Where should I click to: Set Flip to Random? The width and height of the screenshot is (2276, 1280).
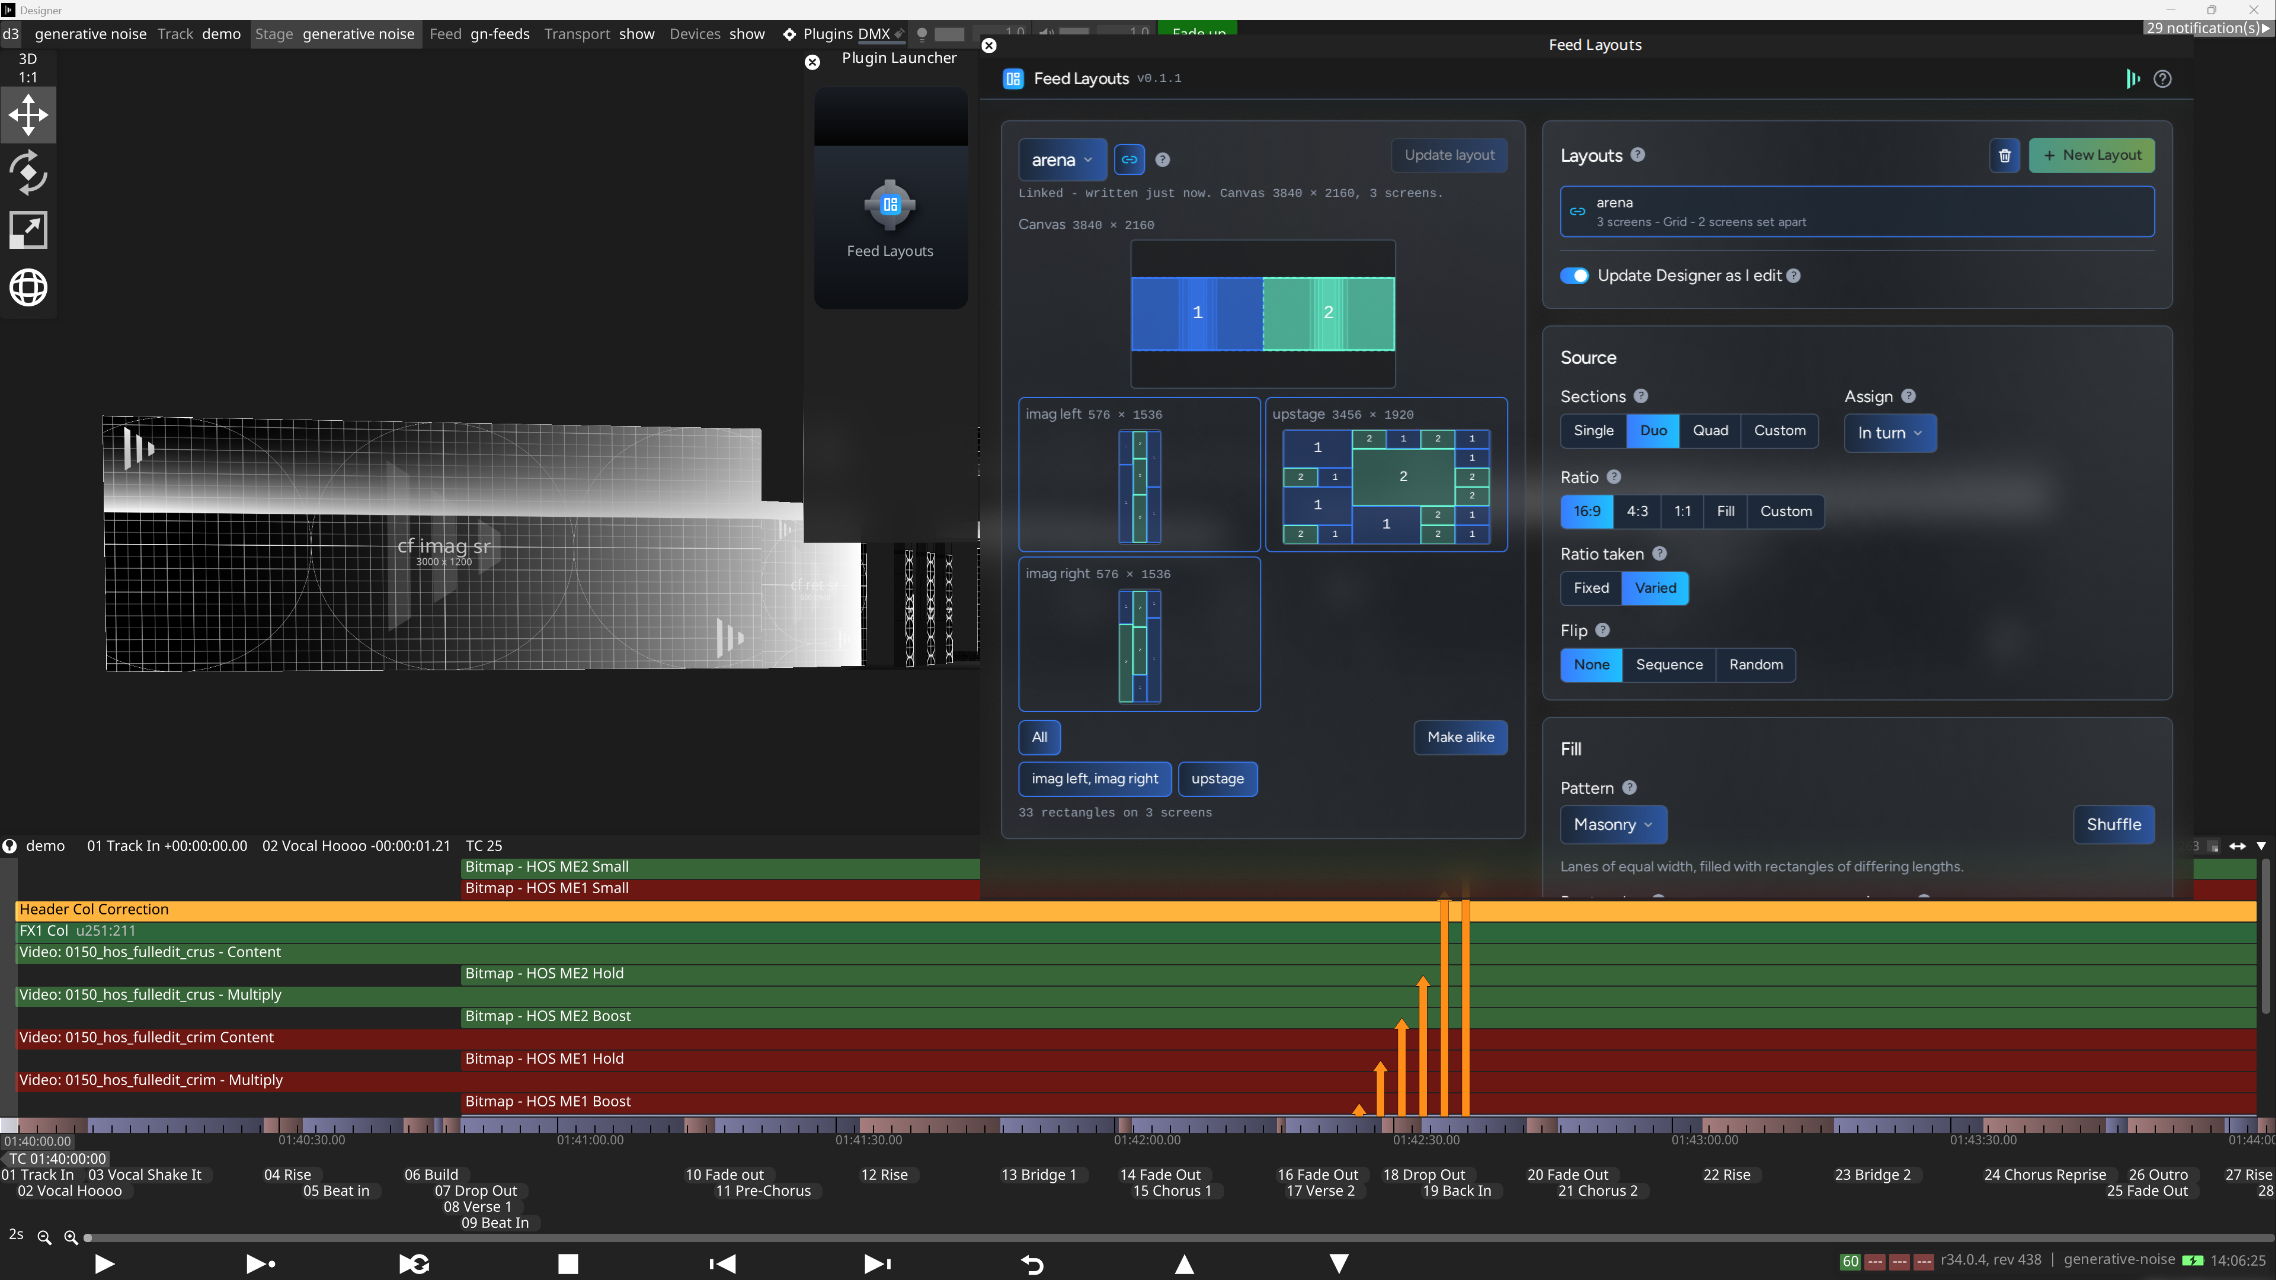coord(1756,665)
